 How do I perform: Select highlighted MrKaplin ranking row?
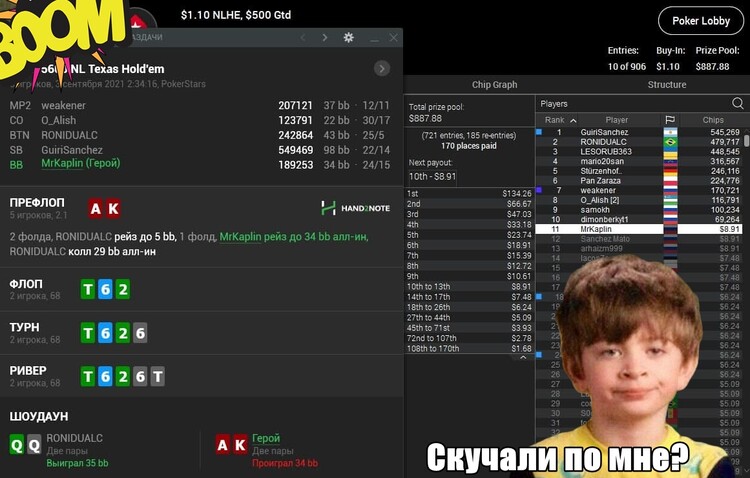[639, 229]
